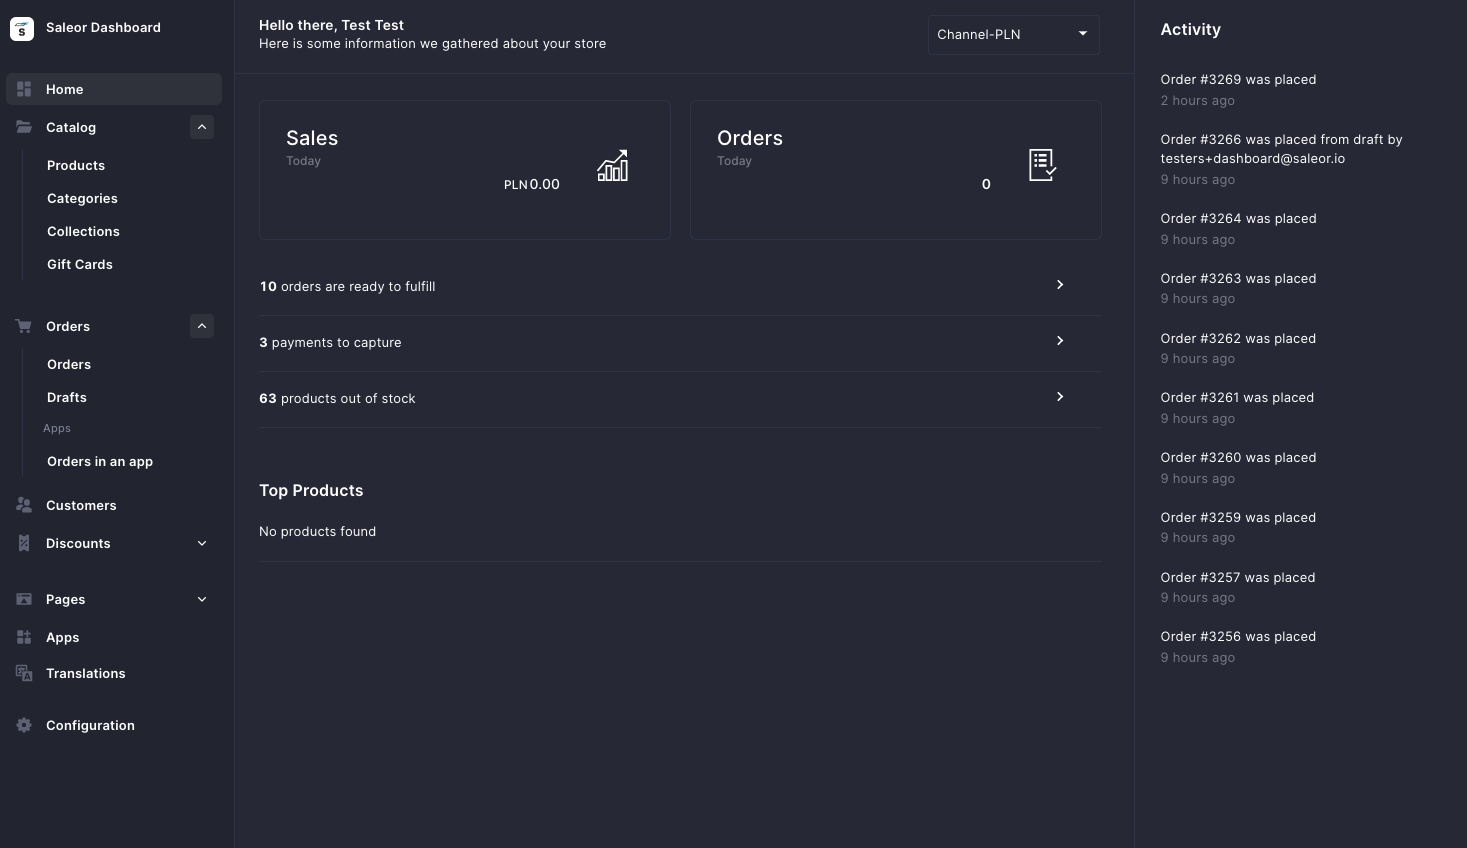Click the Customers people icon
Viewport: 1467px width, 848px height.
(24, 505)
